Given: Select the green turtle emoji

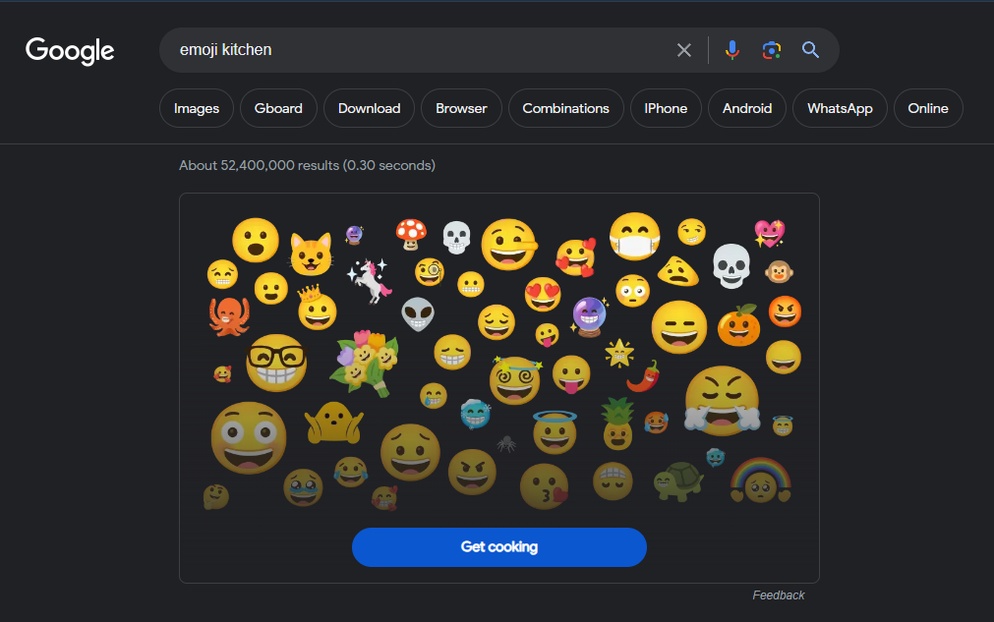Looking at the screenshot, I should (x=678, y=481).
